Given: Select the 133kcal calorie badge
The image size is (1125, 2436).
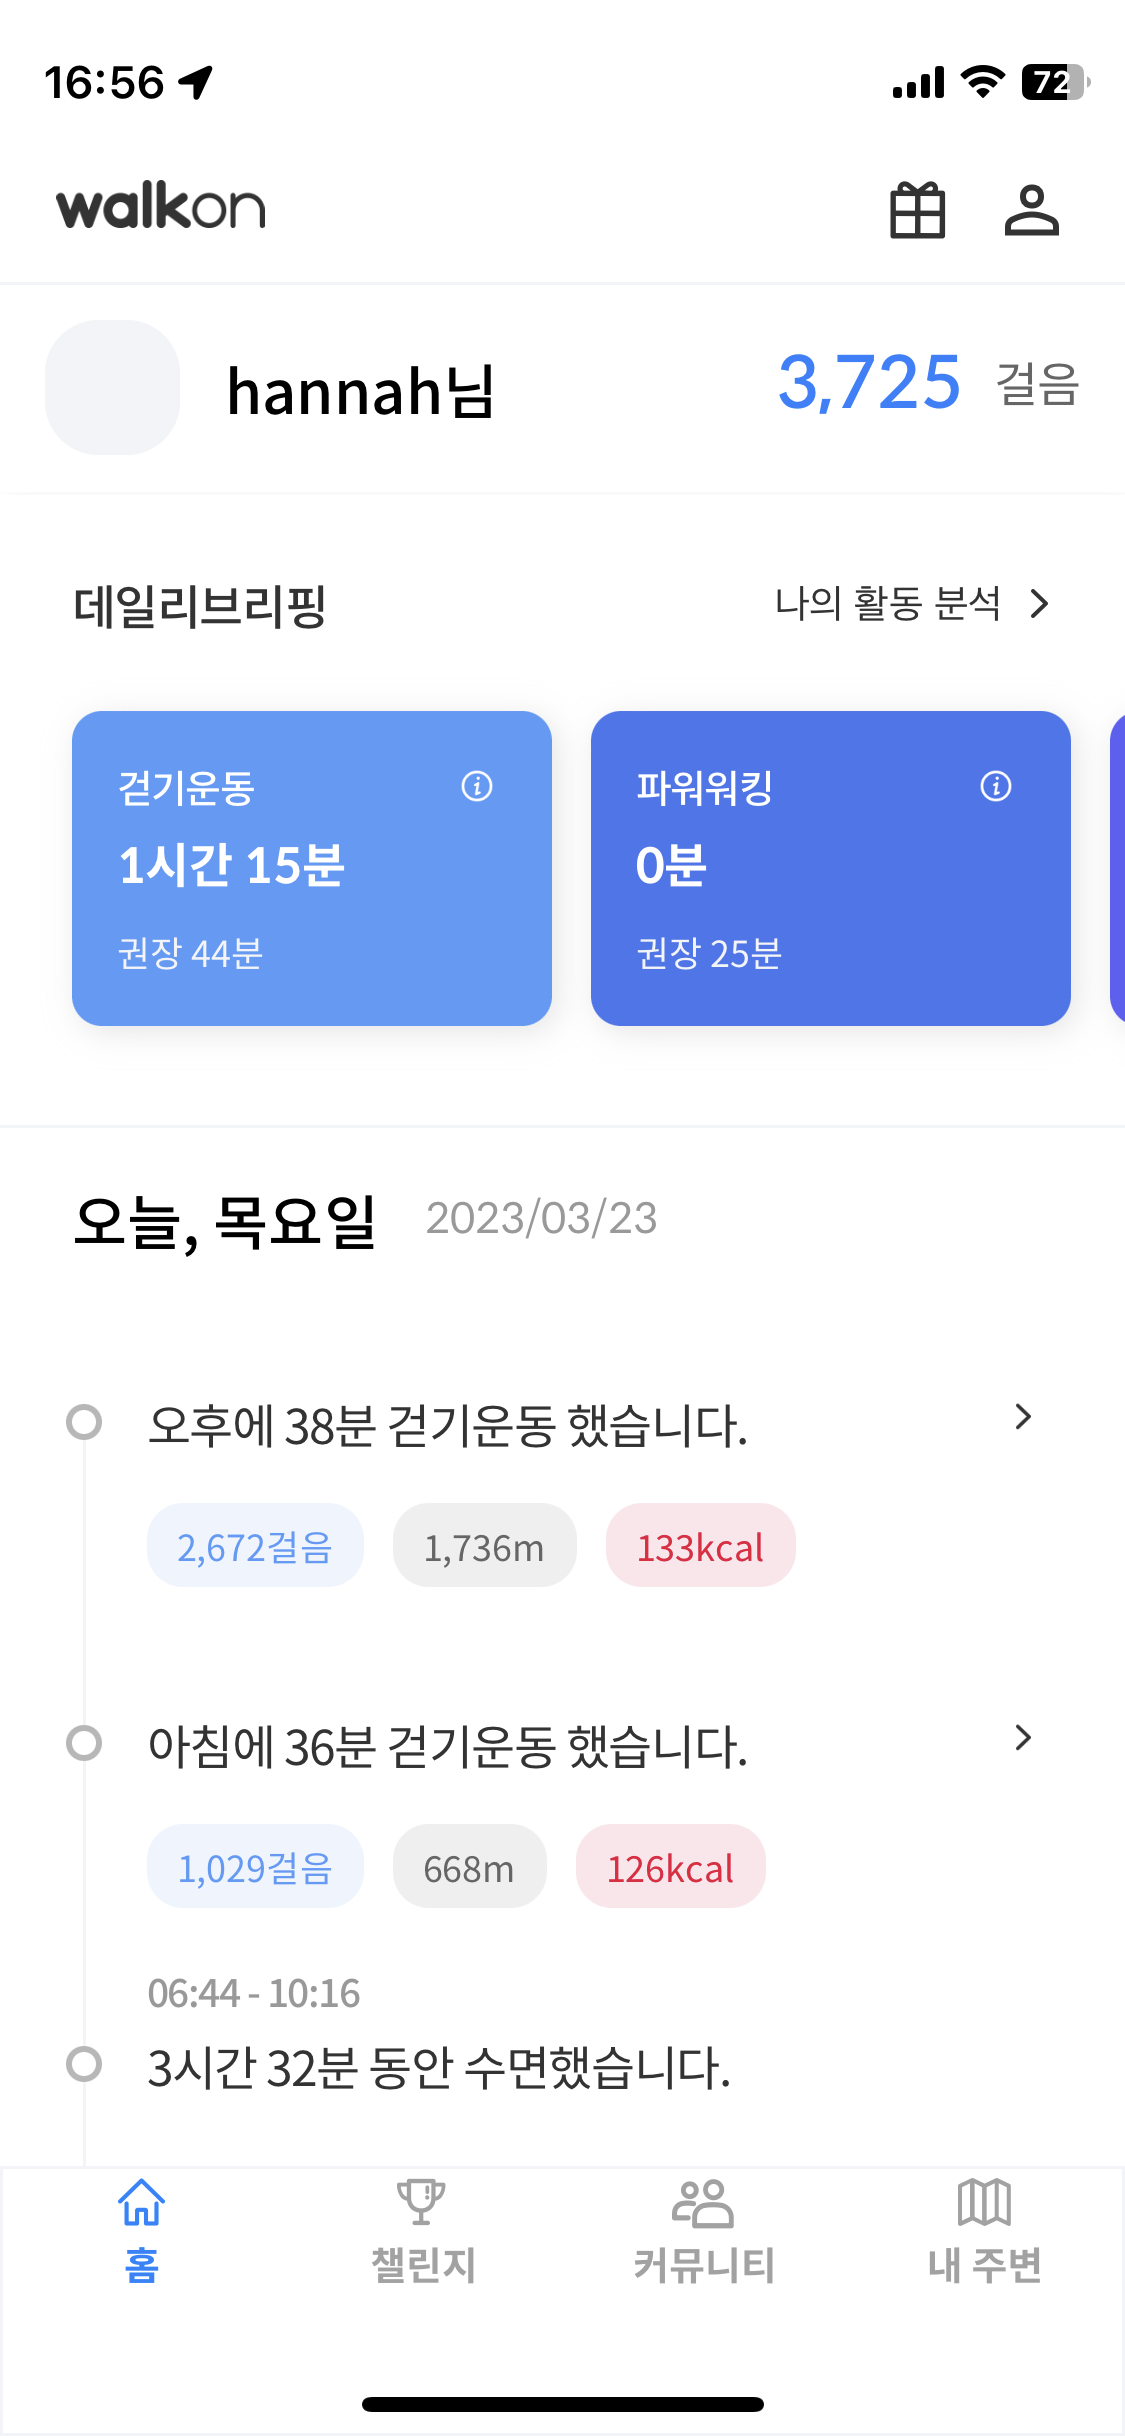Looking at the screenshot, I should tap(700, 1546).
